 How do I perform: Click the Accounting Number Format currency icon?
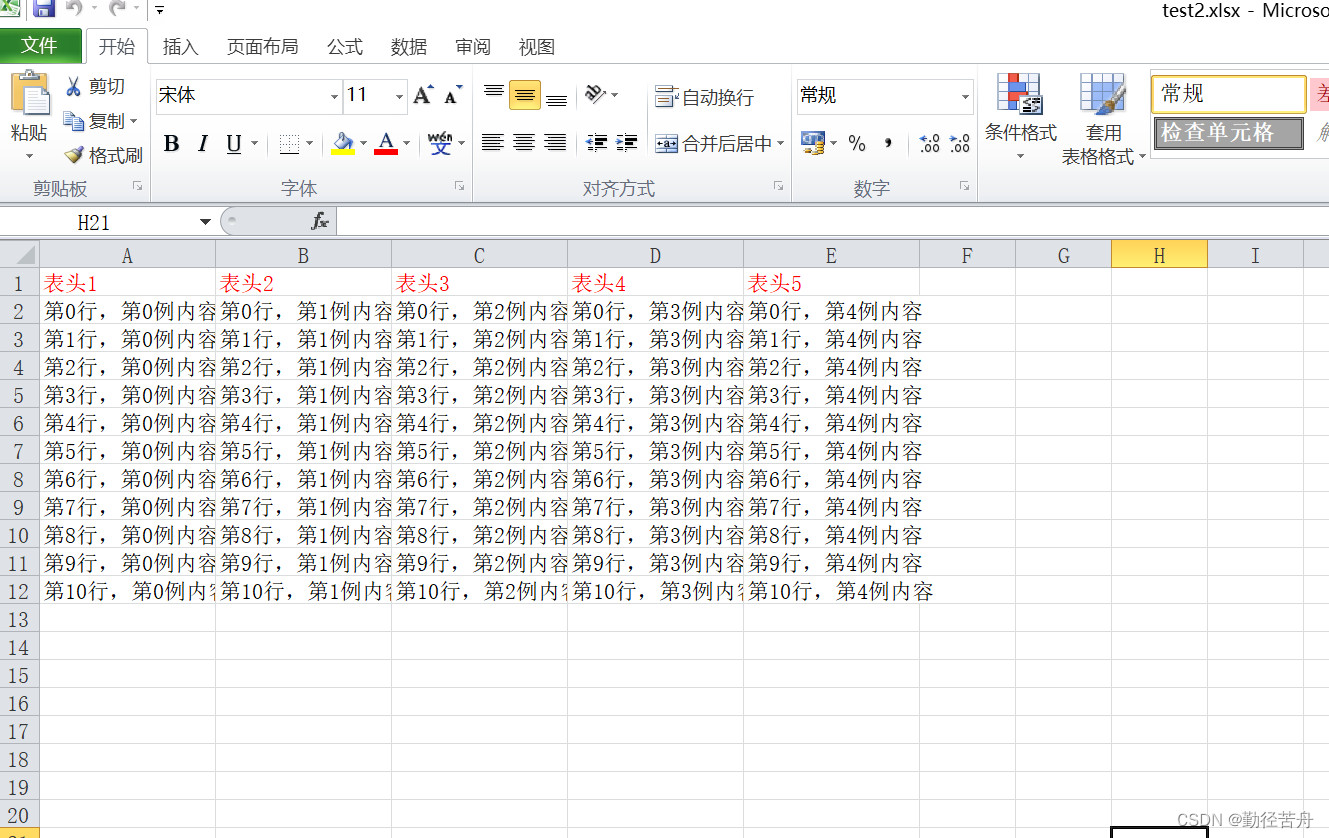[x=813, y=144]
